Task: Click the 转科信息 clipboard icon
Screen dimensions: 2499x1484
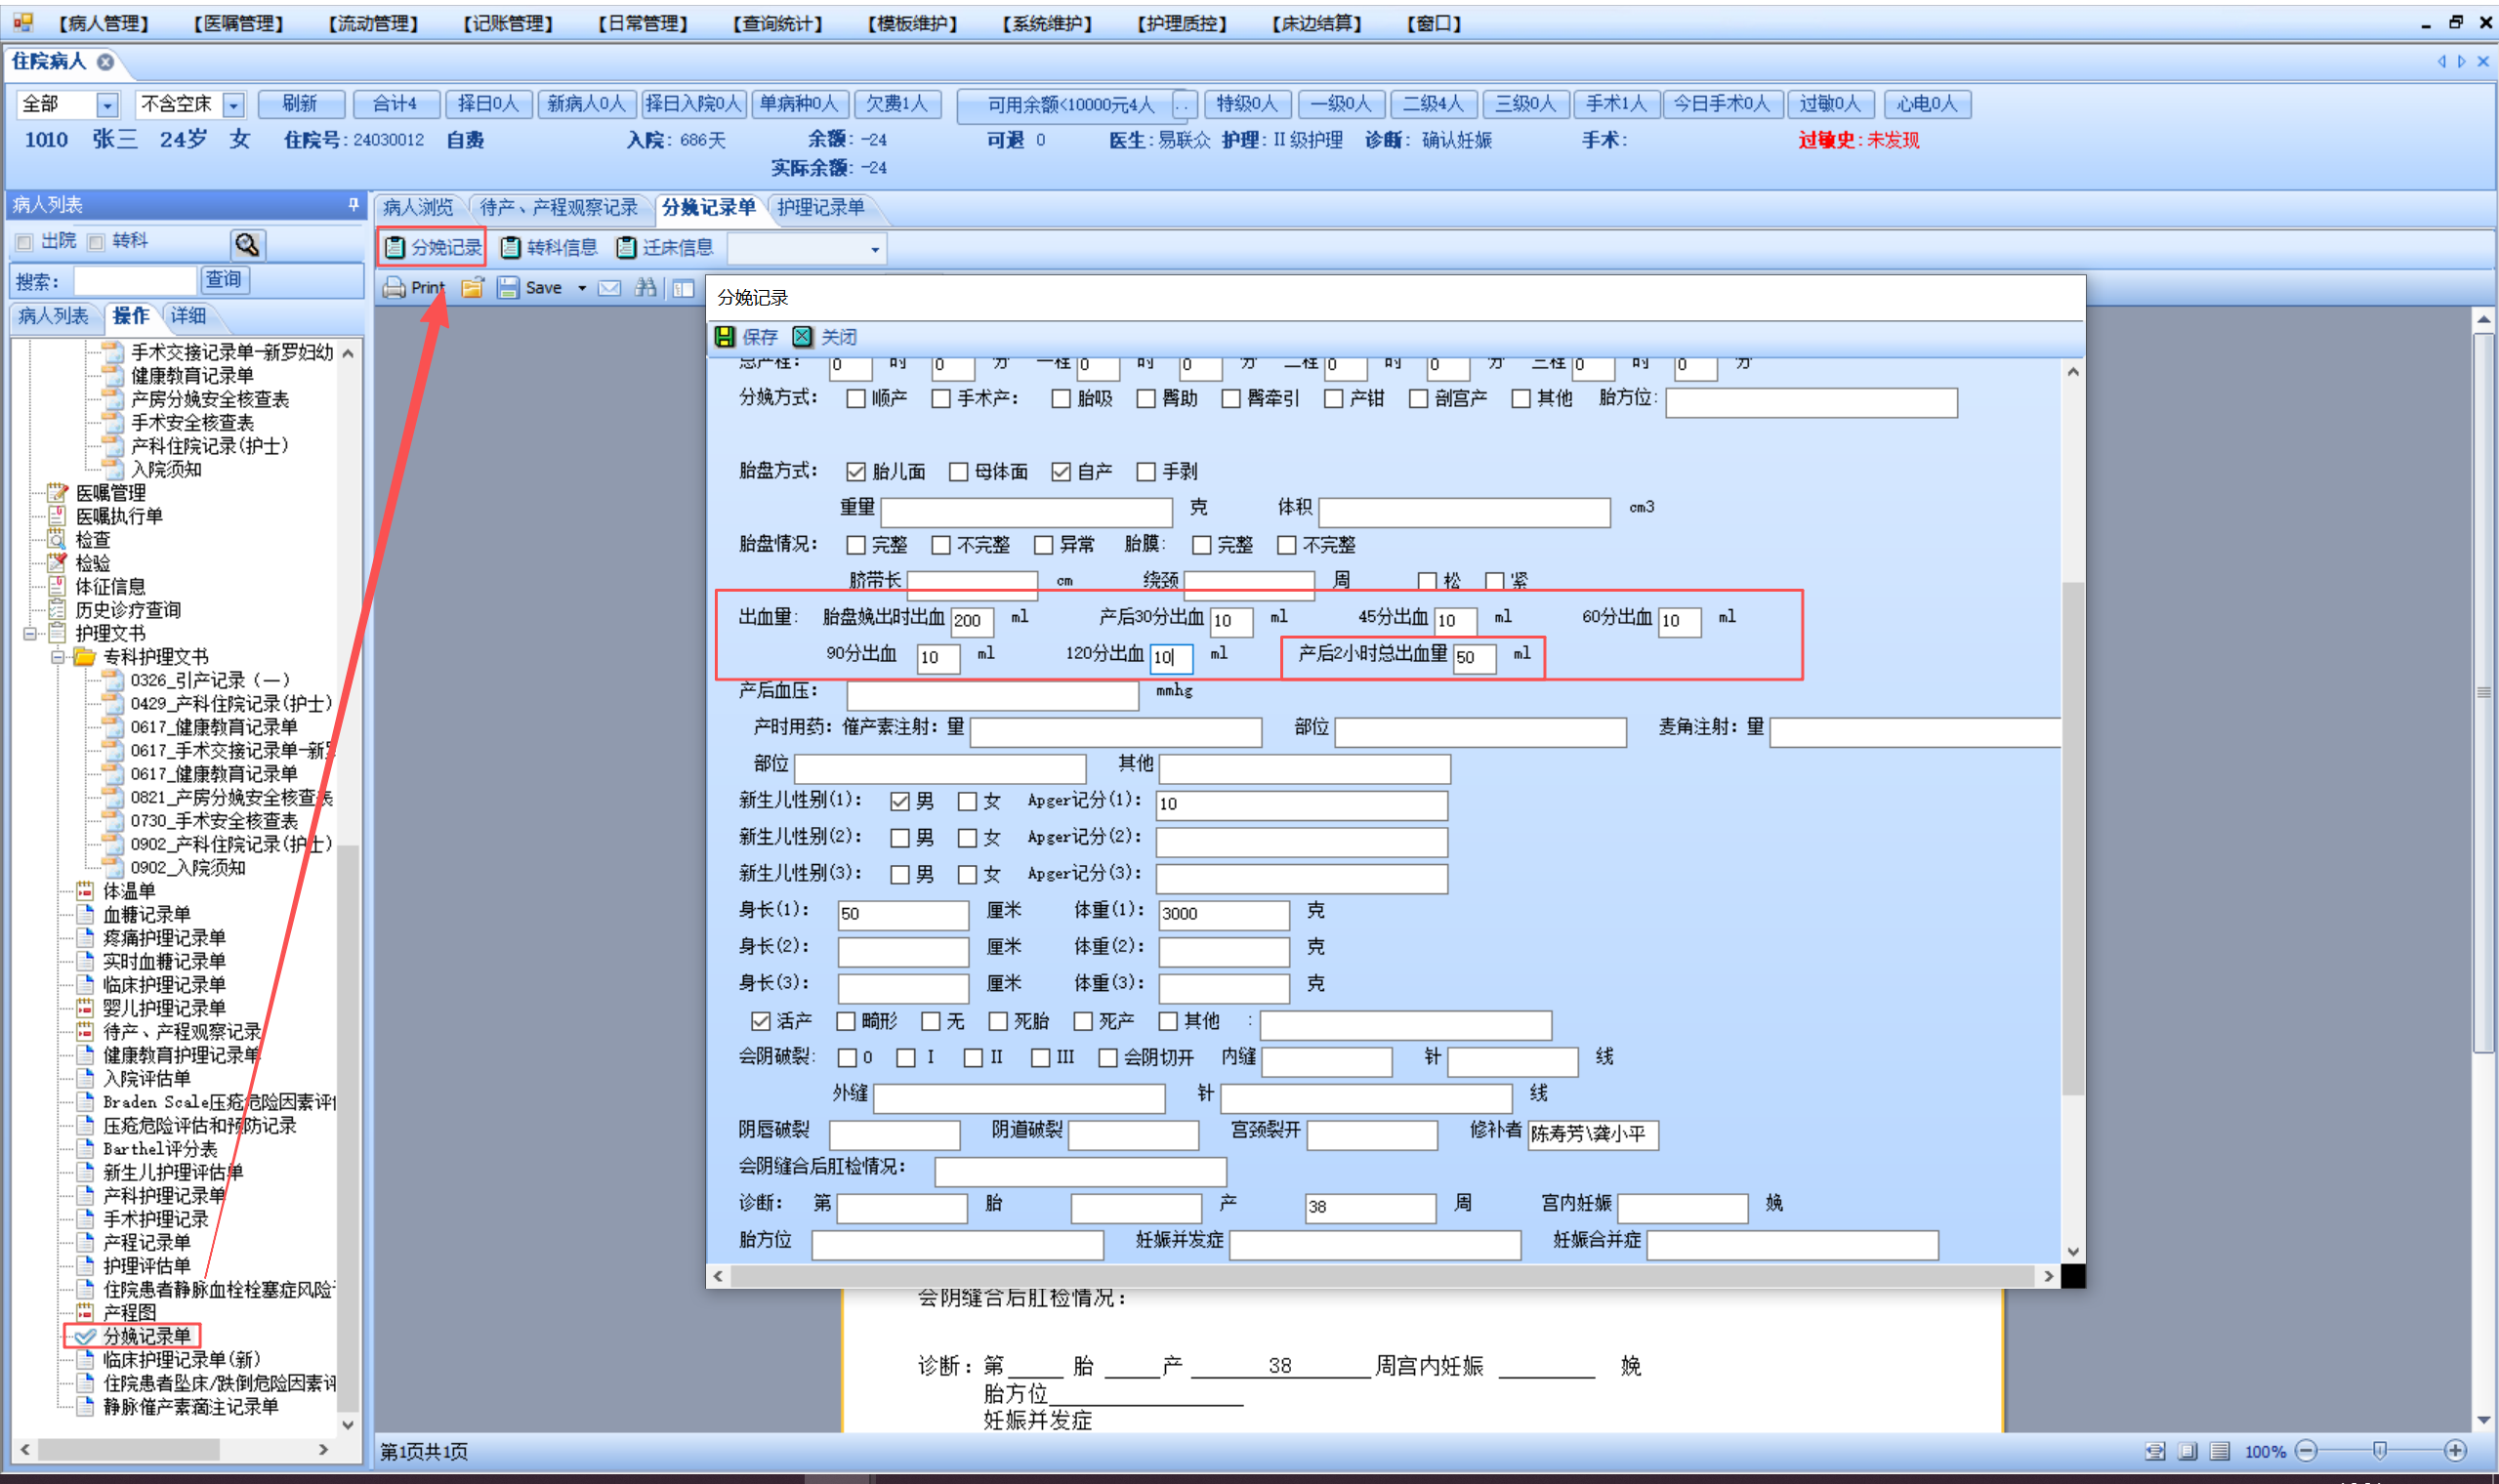Action: (511, 247)
